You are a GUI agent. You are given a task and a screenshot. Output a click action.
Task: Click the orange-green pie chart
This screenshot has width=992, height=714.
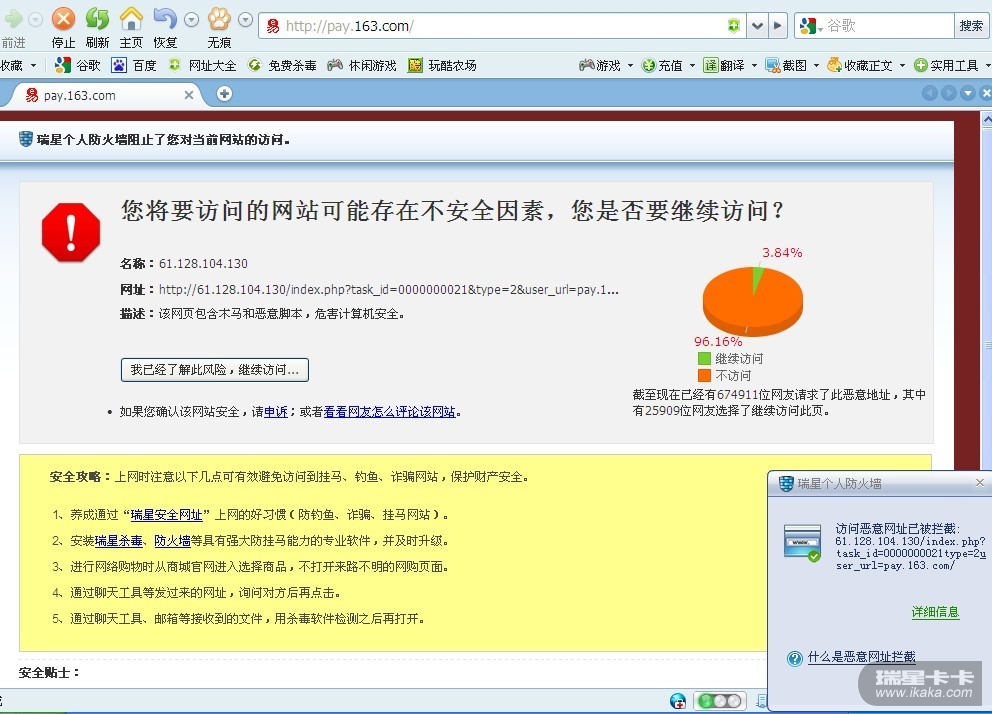[x=752, y=300]
